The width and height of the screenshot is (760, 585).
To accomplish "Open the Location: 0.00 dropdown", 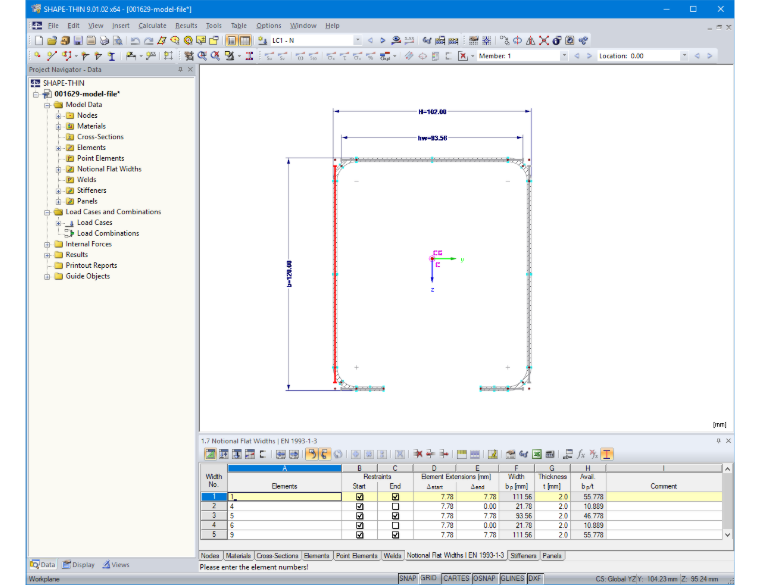I will click(x=684, y=56).
